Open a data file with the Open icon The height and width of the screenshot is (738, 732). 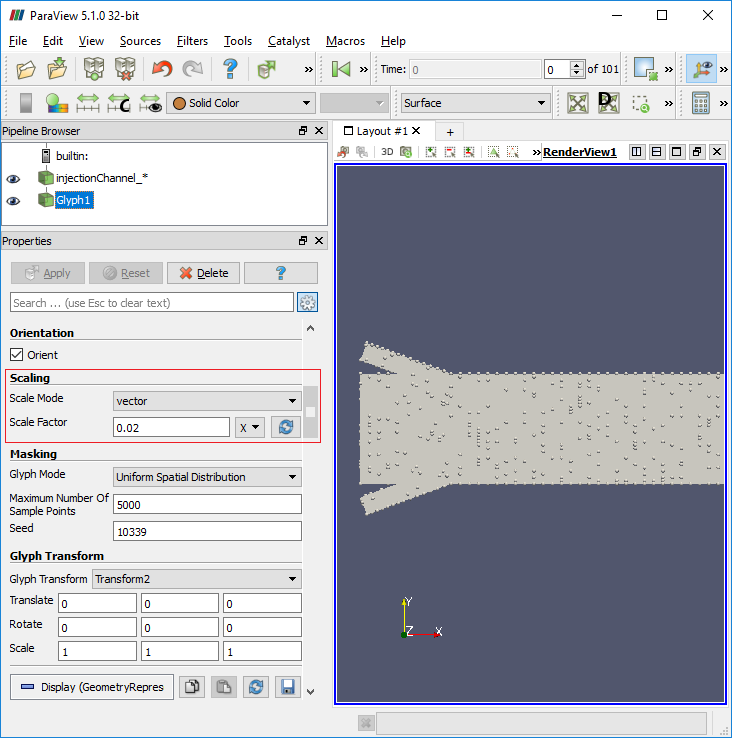(x=26, y=70)
